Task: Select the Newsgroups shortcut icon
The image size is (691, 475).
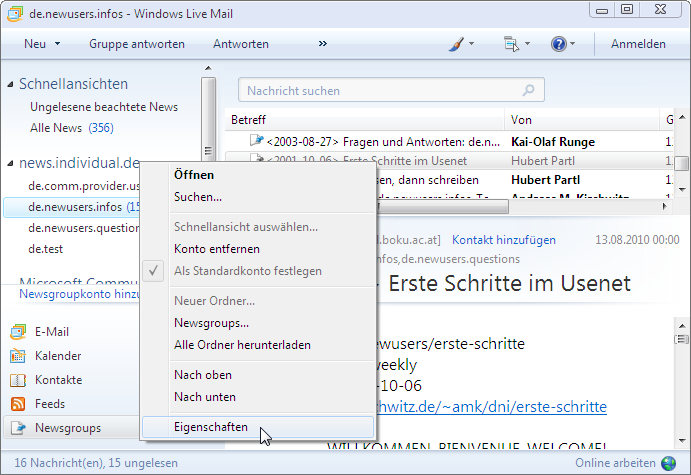Action: pos(18,428)
